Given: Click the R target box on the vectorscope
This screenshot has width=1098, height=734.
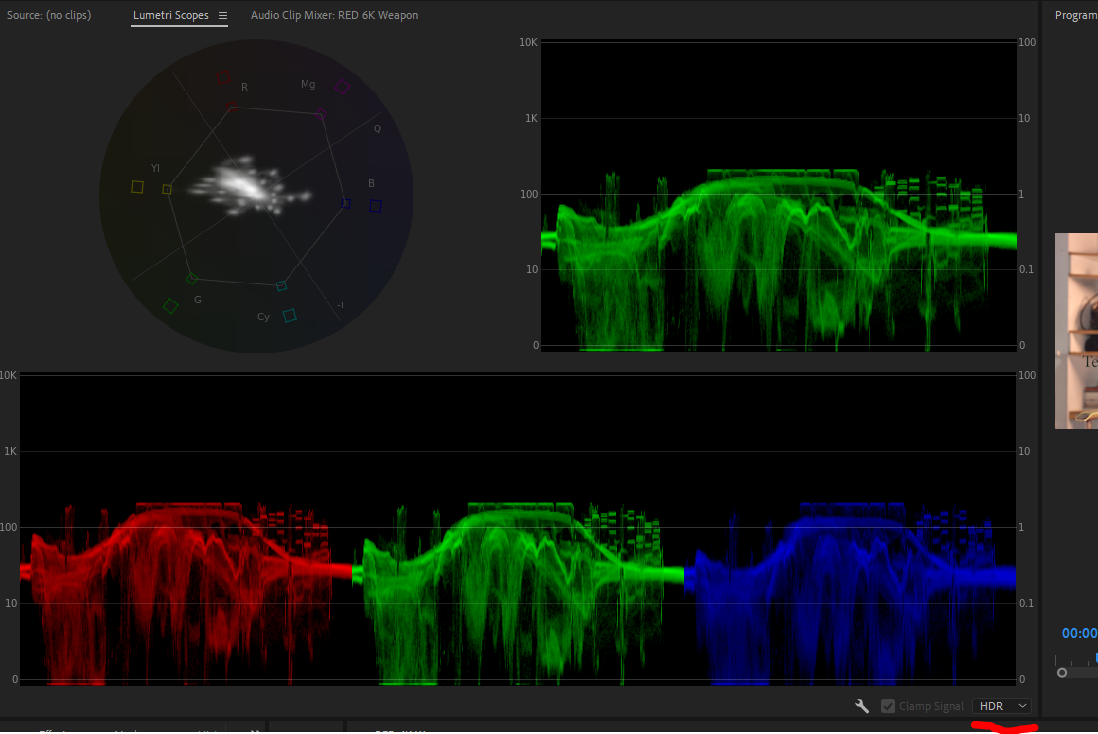Looking at the screenshot, I should tap(222, 79).
